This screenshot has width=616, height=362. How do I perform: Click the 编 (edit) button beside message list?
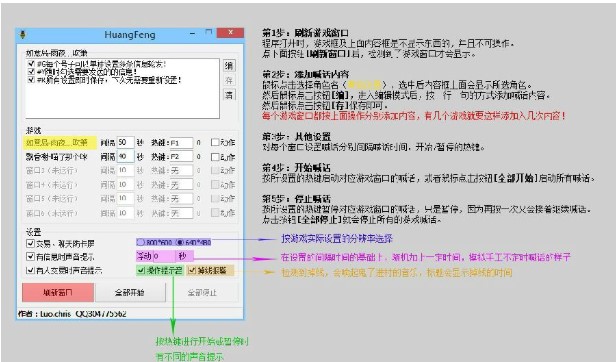229,65
